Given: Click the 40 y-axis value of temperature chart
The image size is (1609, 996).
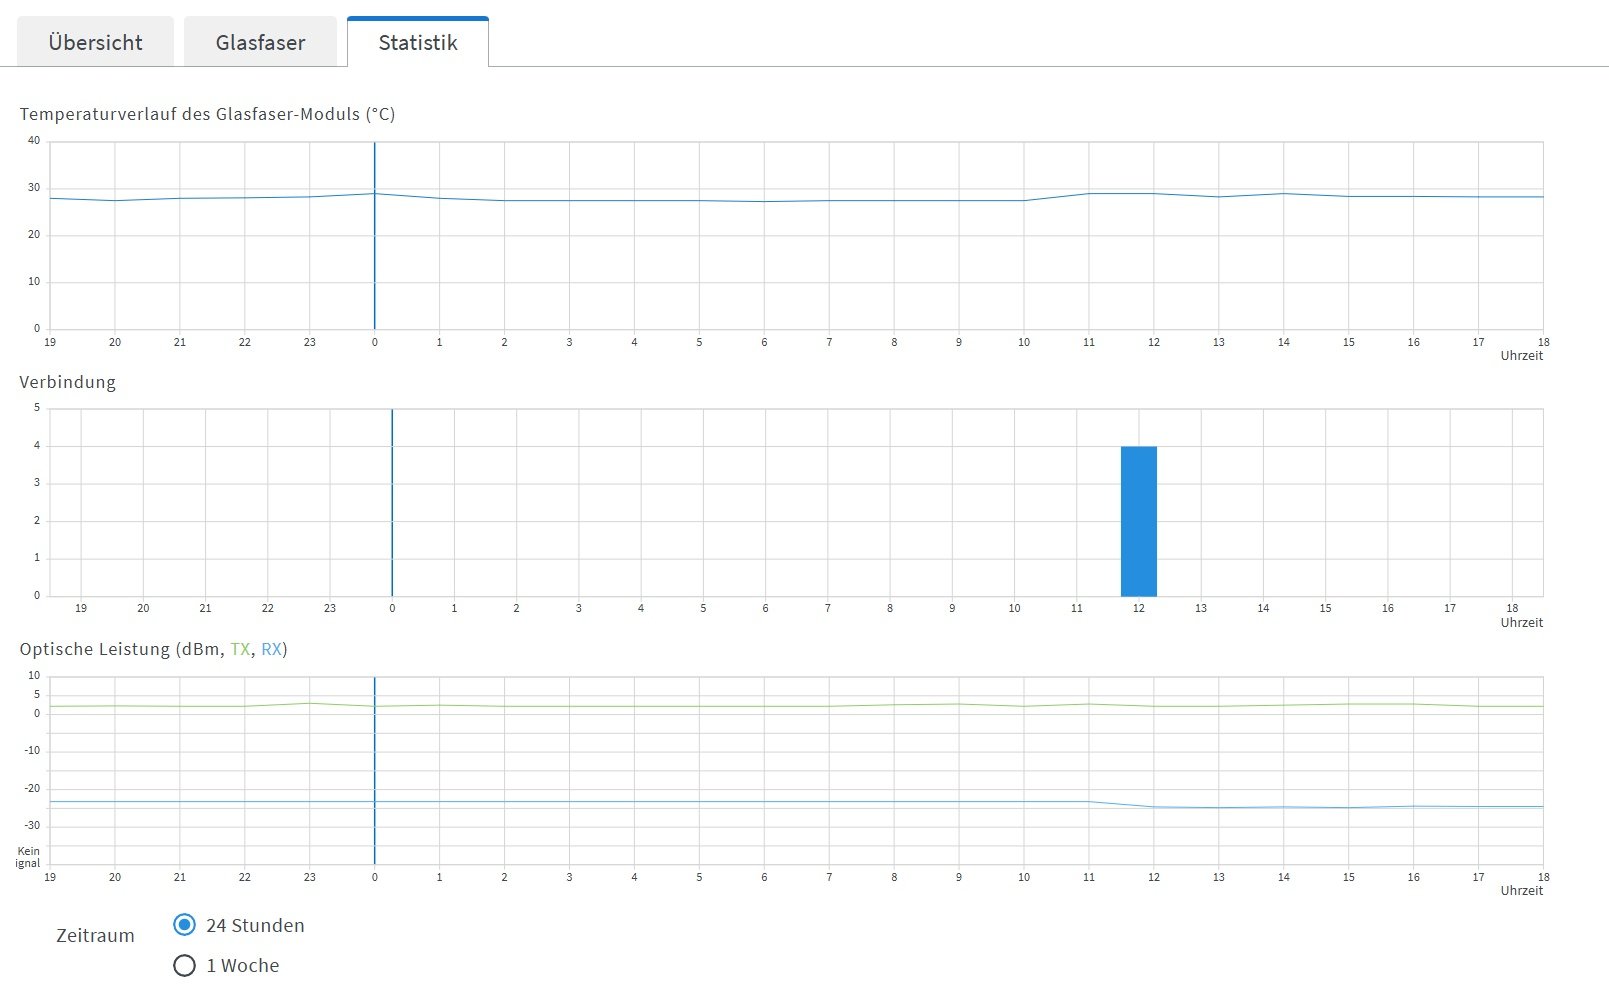Looking at the screenshot, I should tap(34, 141).
